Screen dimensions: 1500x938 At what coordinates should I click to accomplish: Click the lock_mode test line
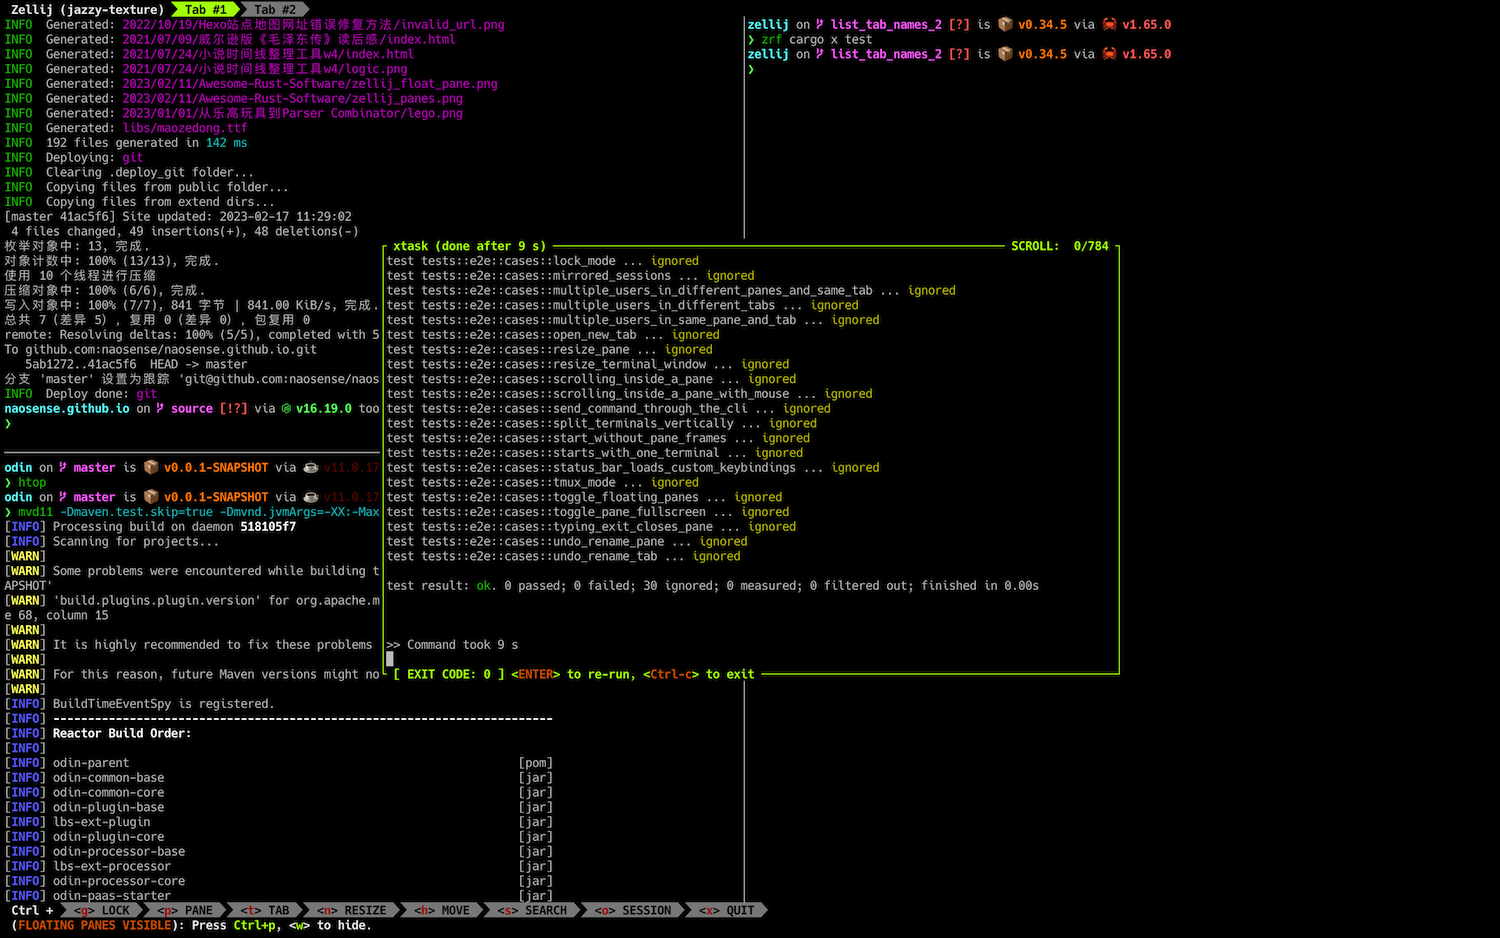tap(543, 261)
